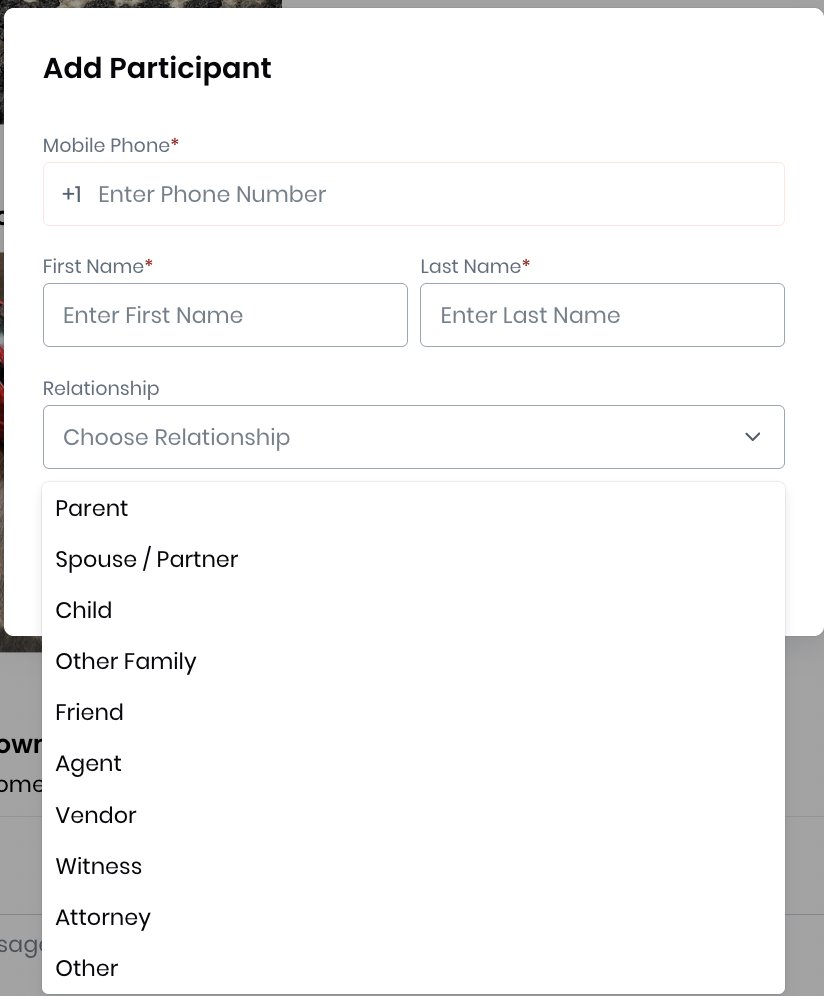The image size is (824, 996).
Task: Choose Other at the list bottom
Action: 87,968
